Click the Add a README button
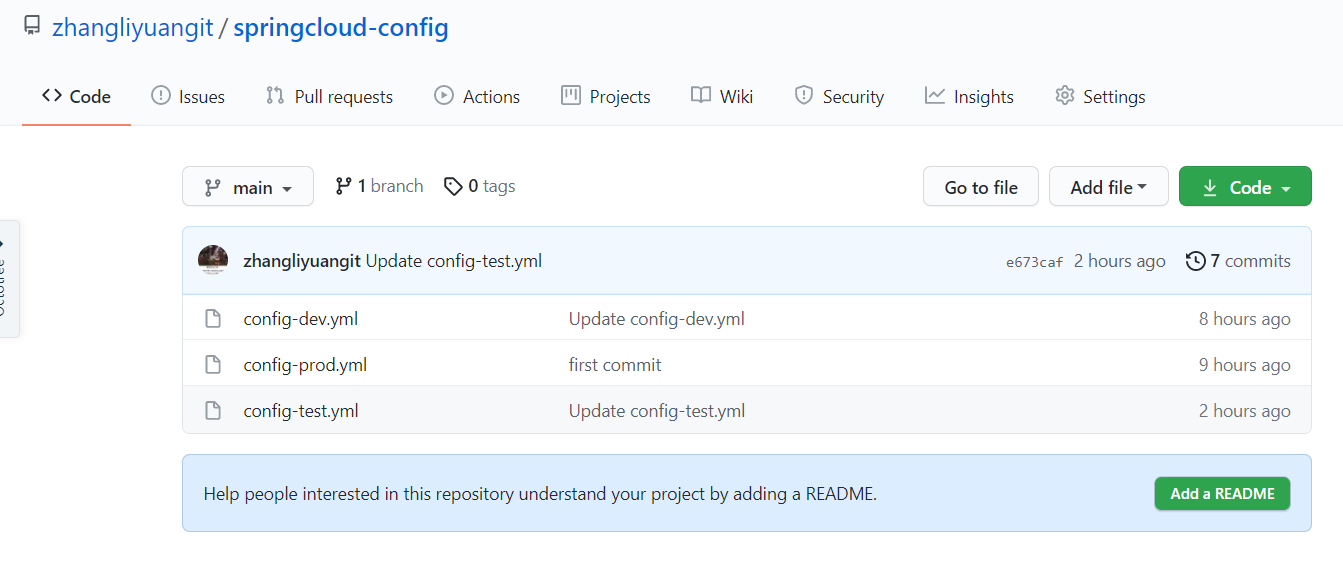The width and height of the screenshot is (1343, 573). pos(1222,493)
